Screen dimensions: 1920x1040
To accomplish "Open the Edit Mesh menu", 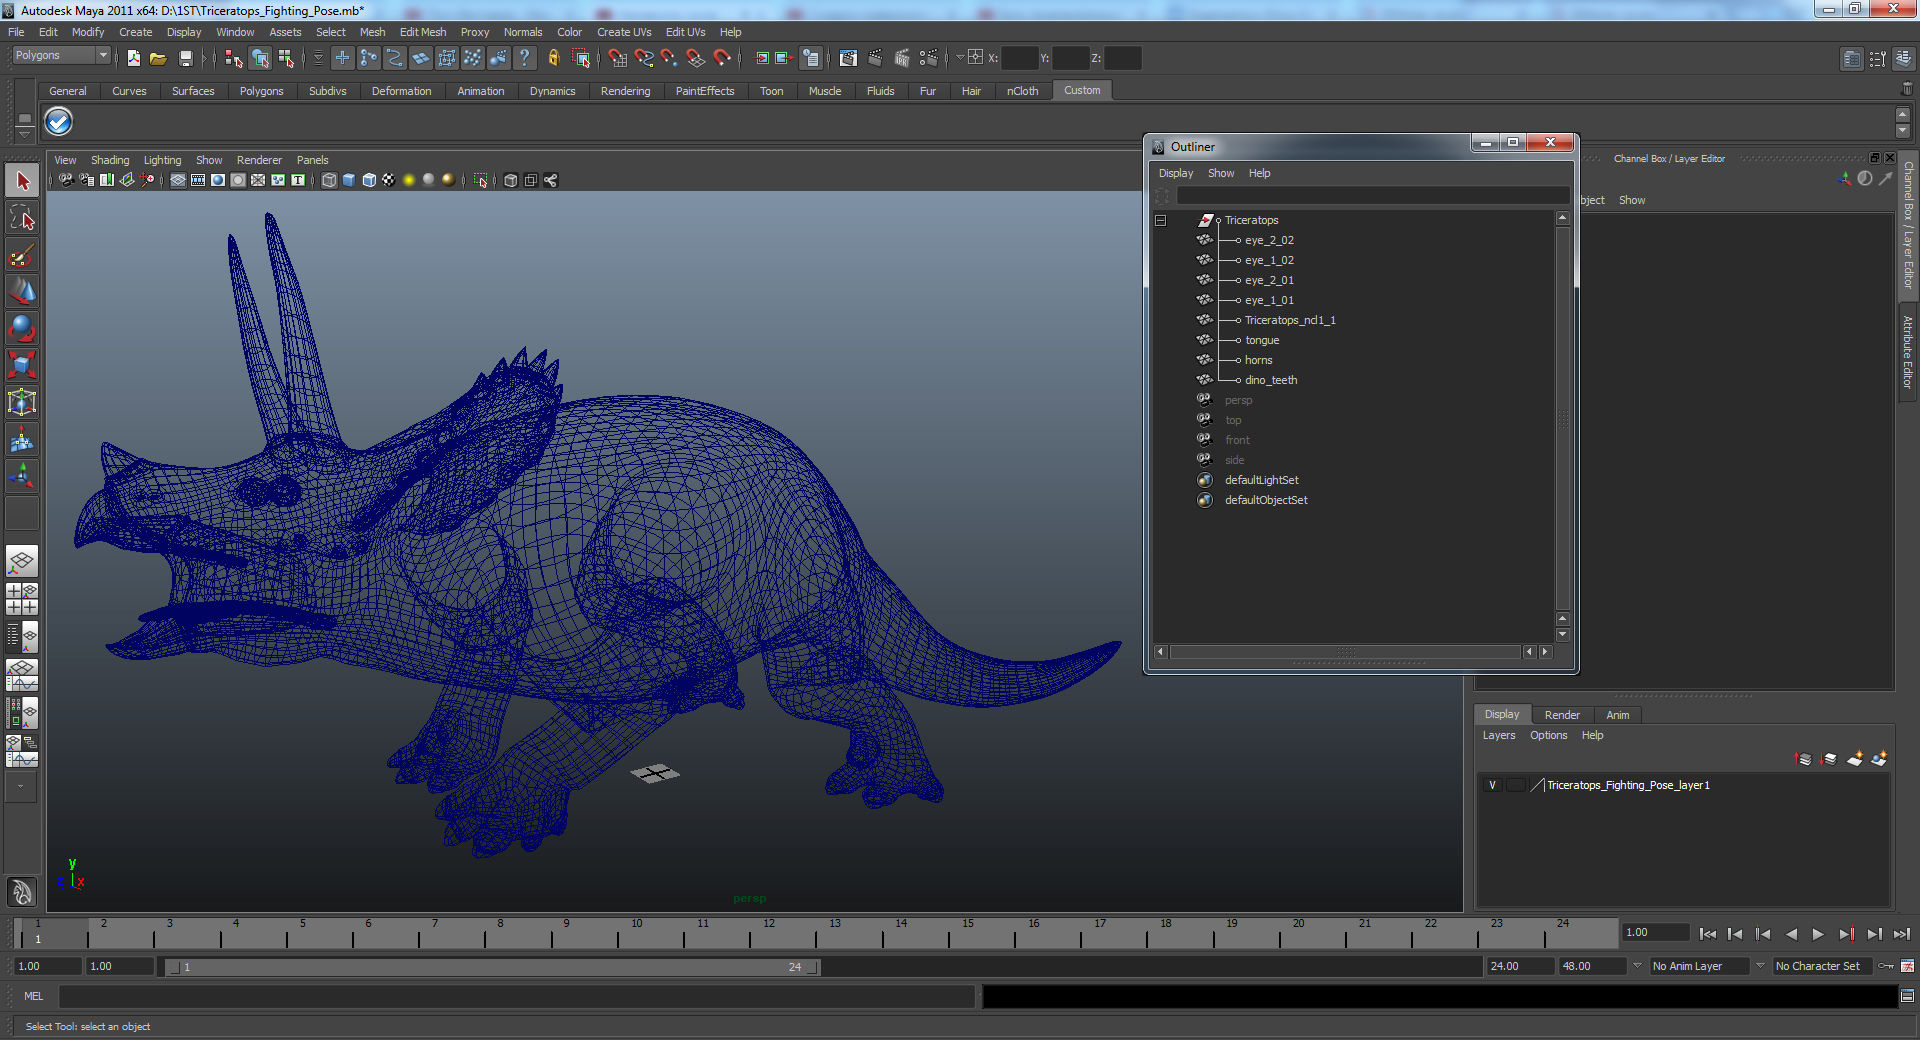I will pos(423,32).
